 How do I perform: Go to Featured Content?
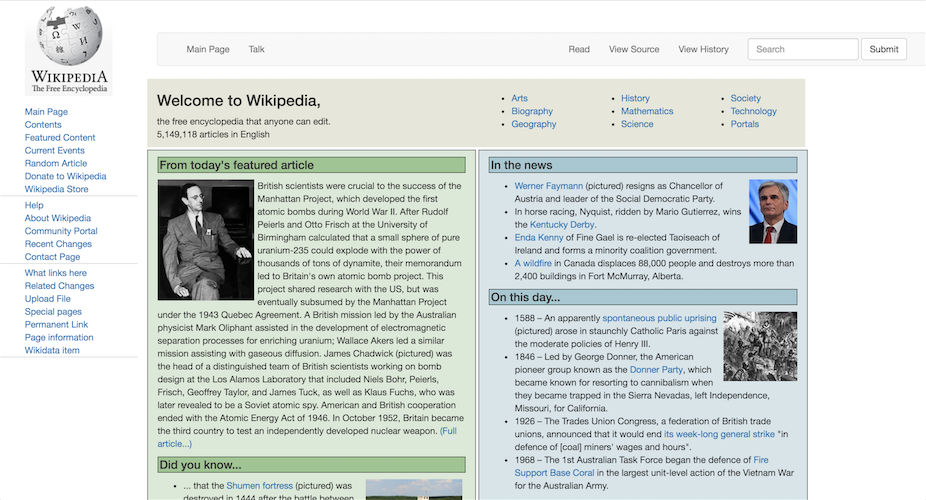pyautogui.click(x=60, y=138)
